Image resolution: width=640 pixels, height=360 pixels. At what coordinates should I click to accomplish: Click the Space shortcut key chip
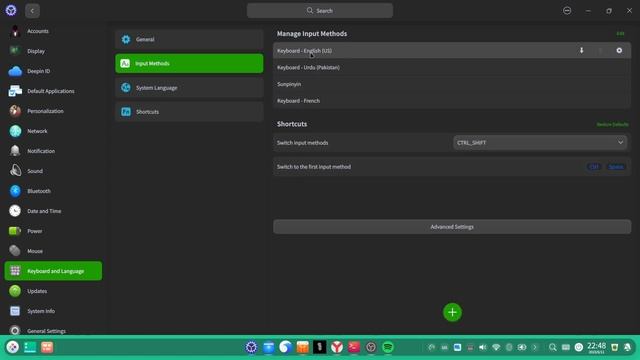click(616, 167)
